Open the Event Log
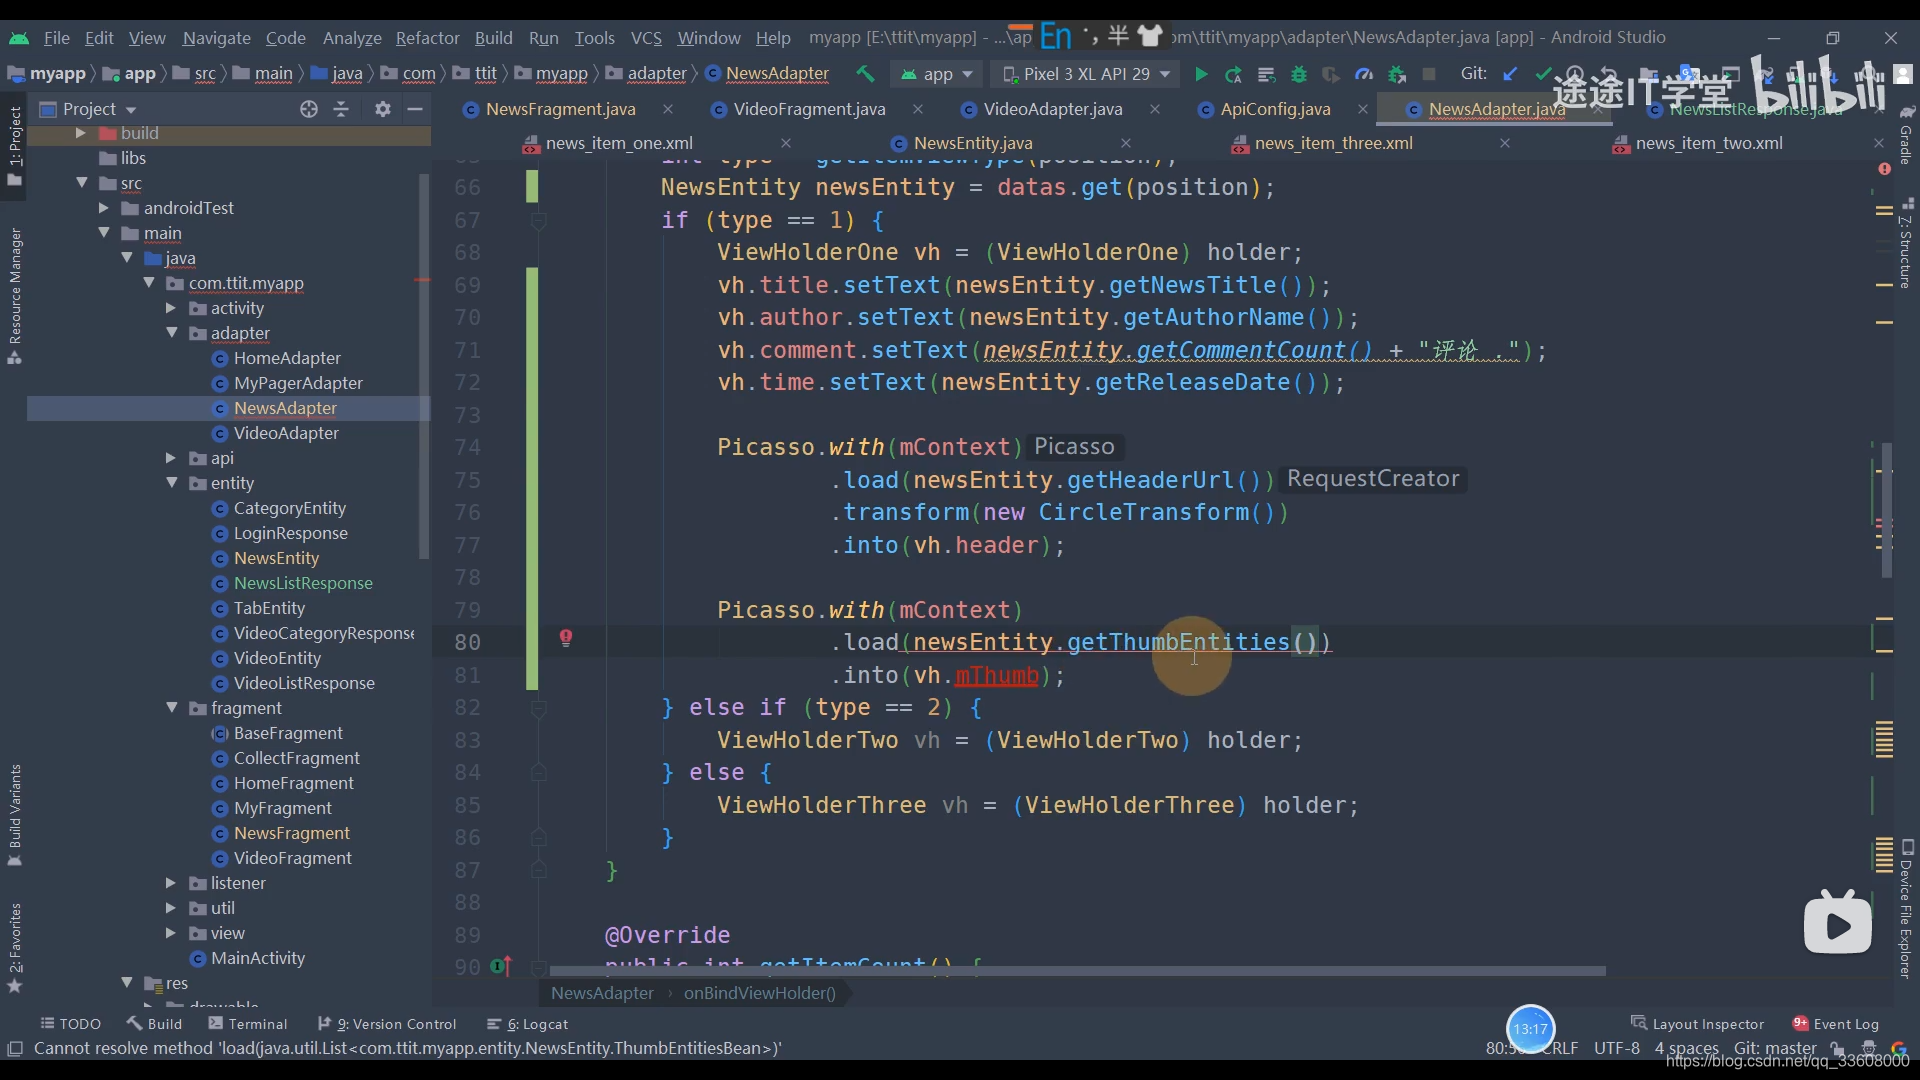The image size is (1920, 1080). point(1836,1024)
